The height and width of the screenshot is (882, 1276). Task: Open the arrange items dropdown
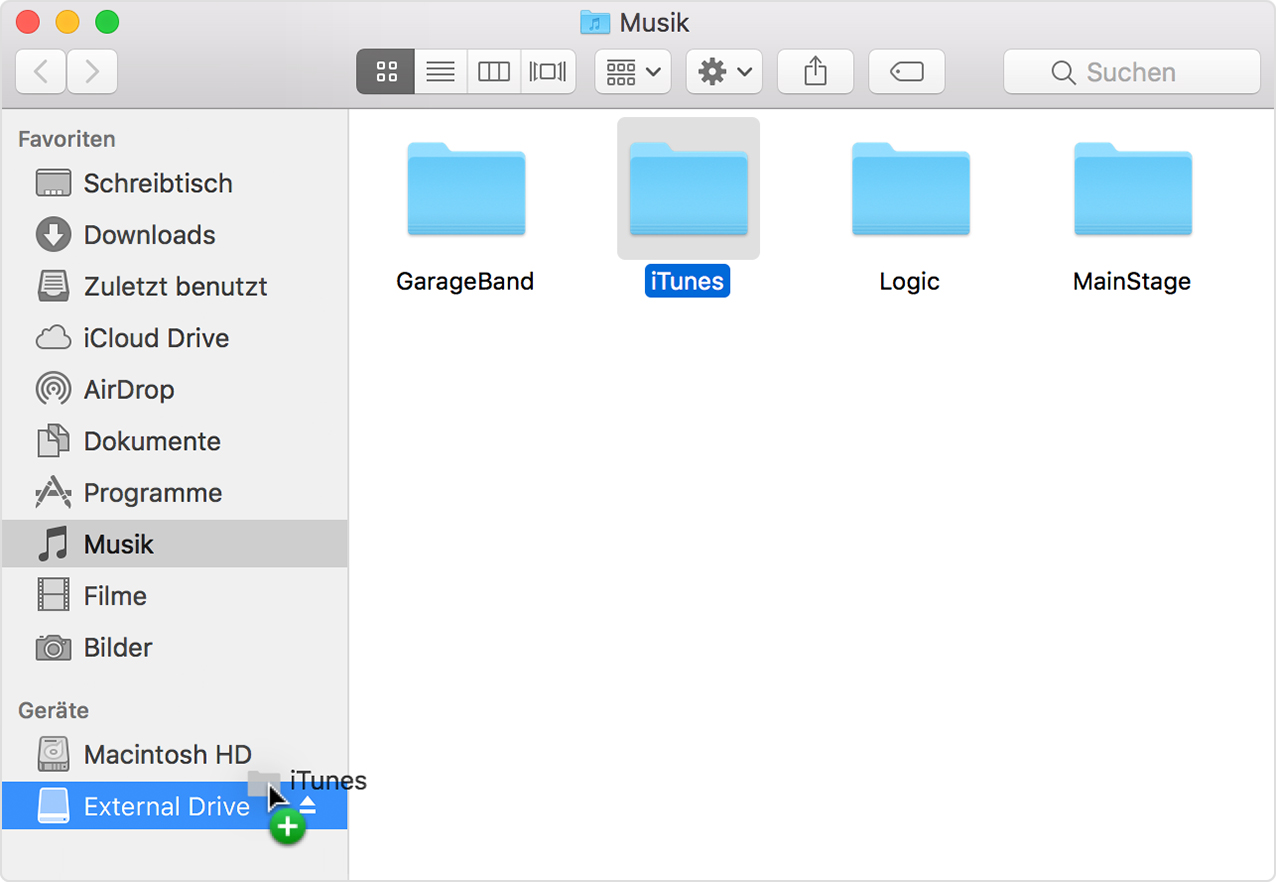click(633, 72)
